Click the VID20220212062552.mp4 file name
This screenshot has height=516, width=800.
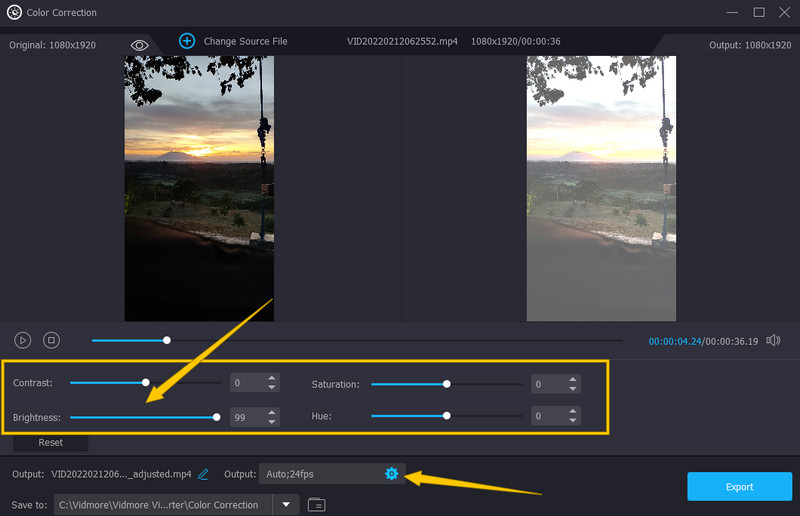(402, 41)
